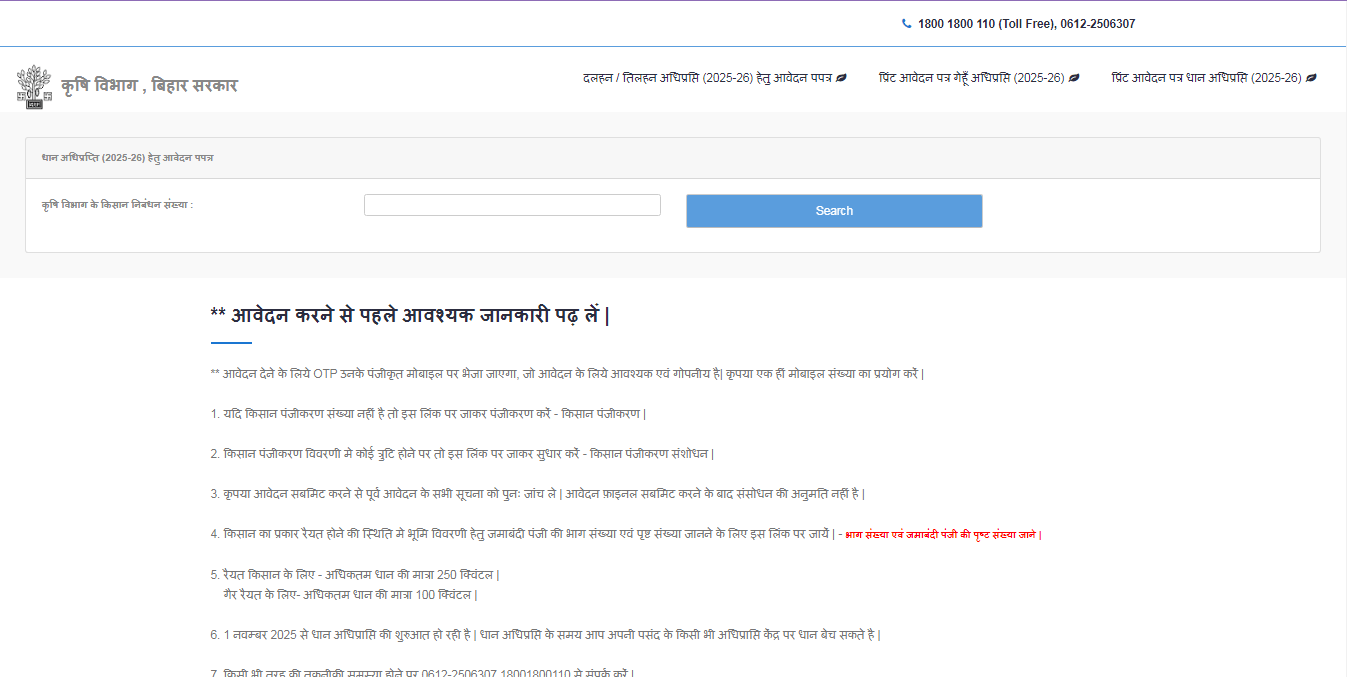This screenshot has width=1347, height=677.
Task: Select the कृषि विभाग department logo emblem
Action: click(x=35, y=85)
